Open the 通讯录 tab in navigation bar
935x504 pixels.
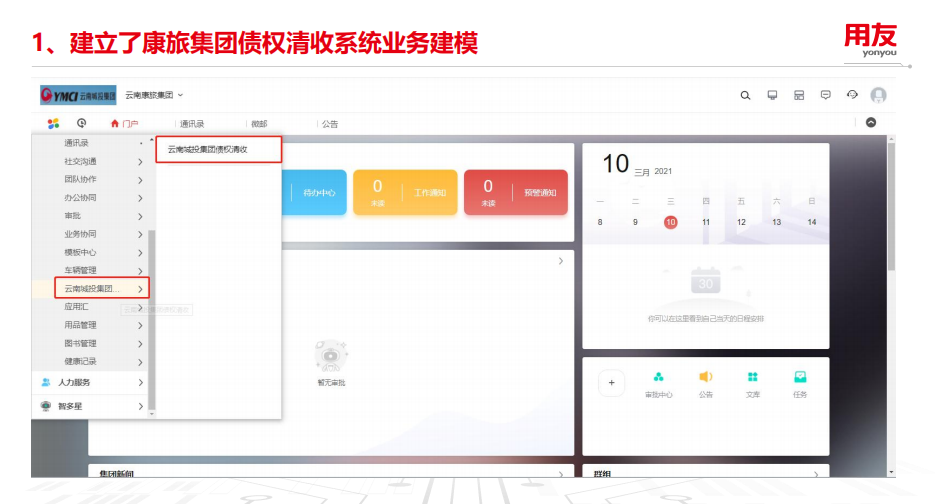[x=192, y=124]
